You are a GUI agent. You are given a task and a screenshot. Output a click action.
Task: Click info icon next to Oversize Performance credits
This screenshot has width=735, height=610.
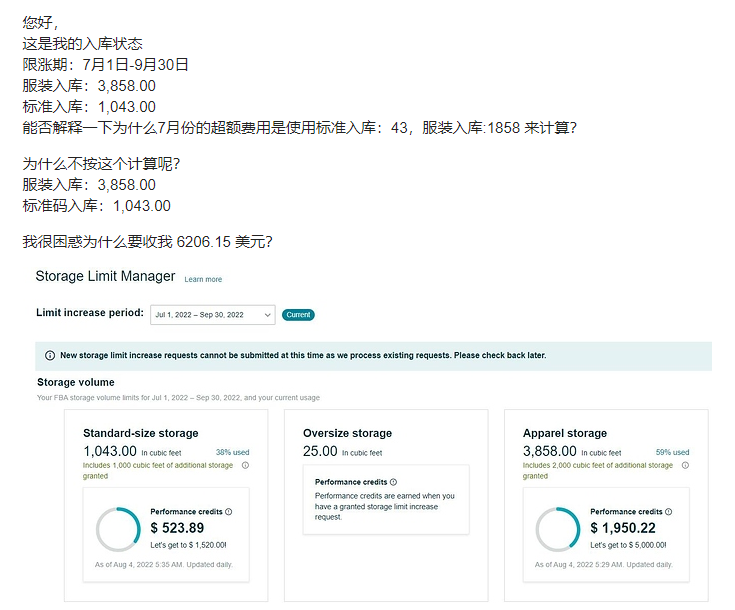tap(393, 482)
